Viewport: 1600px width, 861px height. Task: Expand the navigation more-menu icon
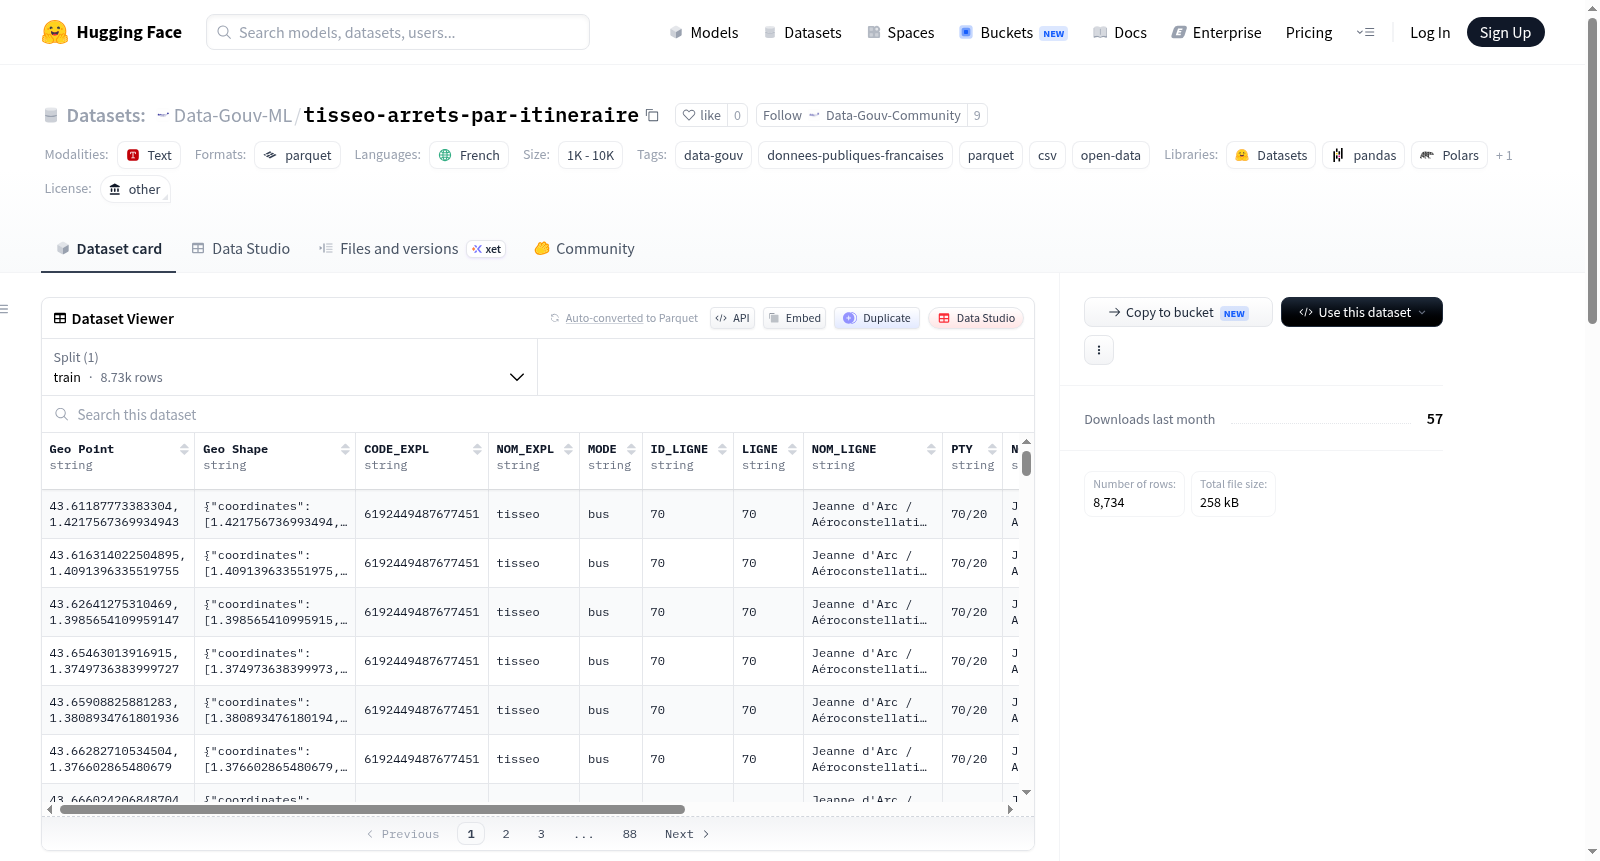click(1365, 32)
